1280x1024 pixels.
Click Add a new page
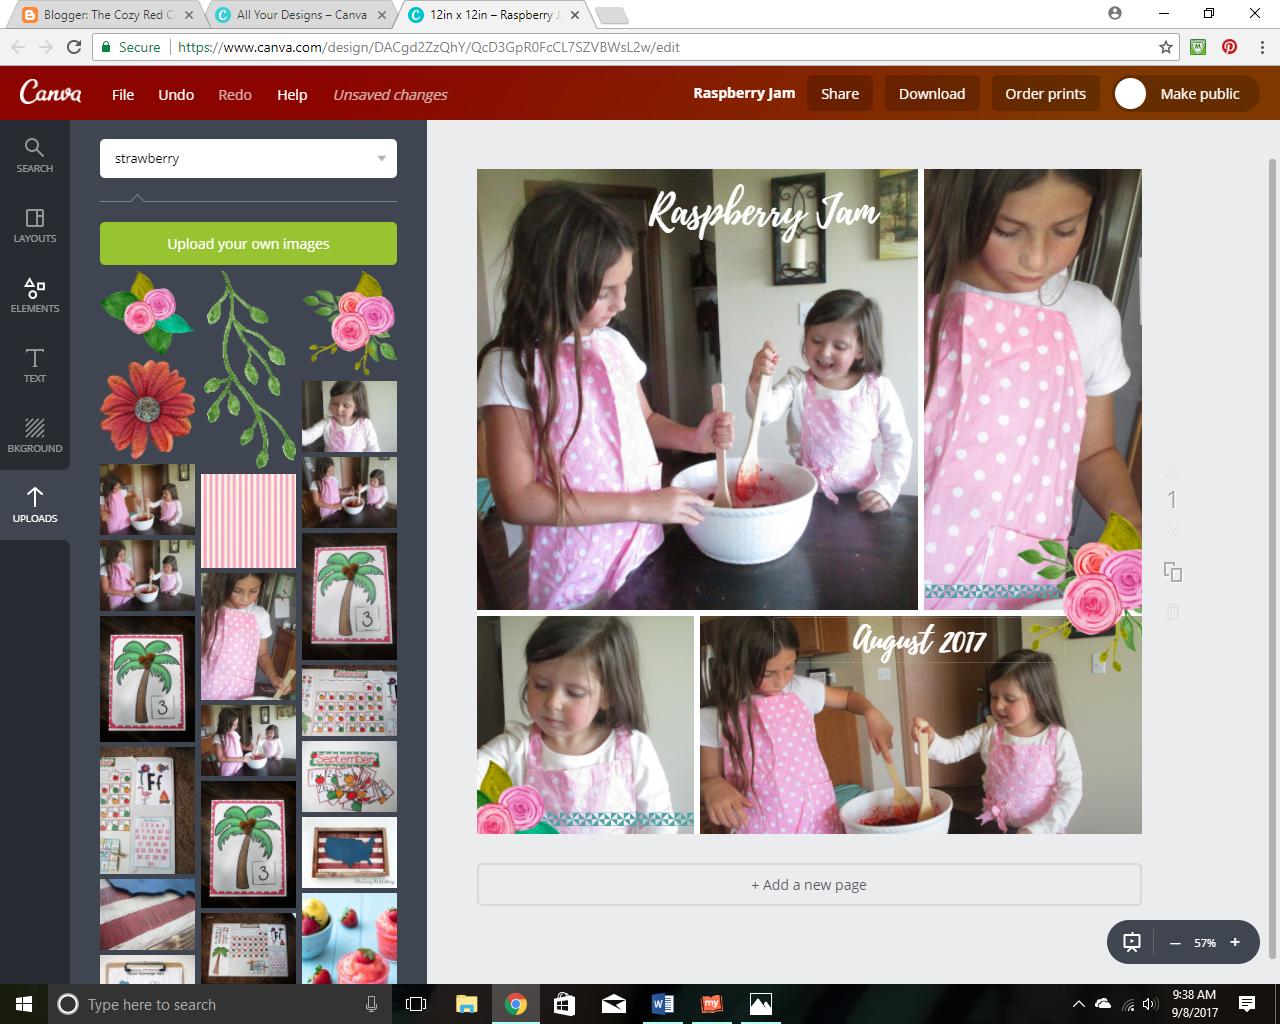(809, 884)
